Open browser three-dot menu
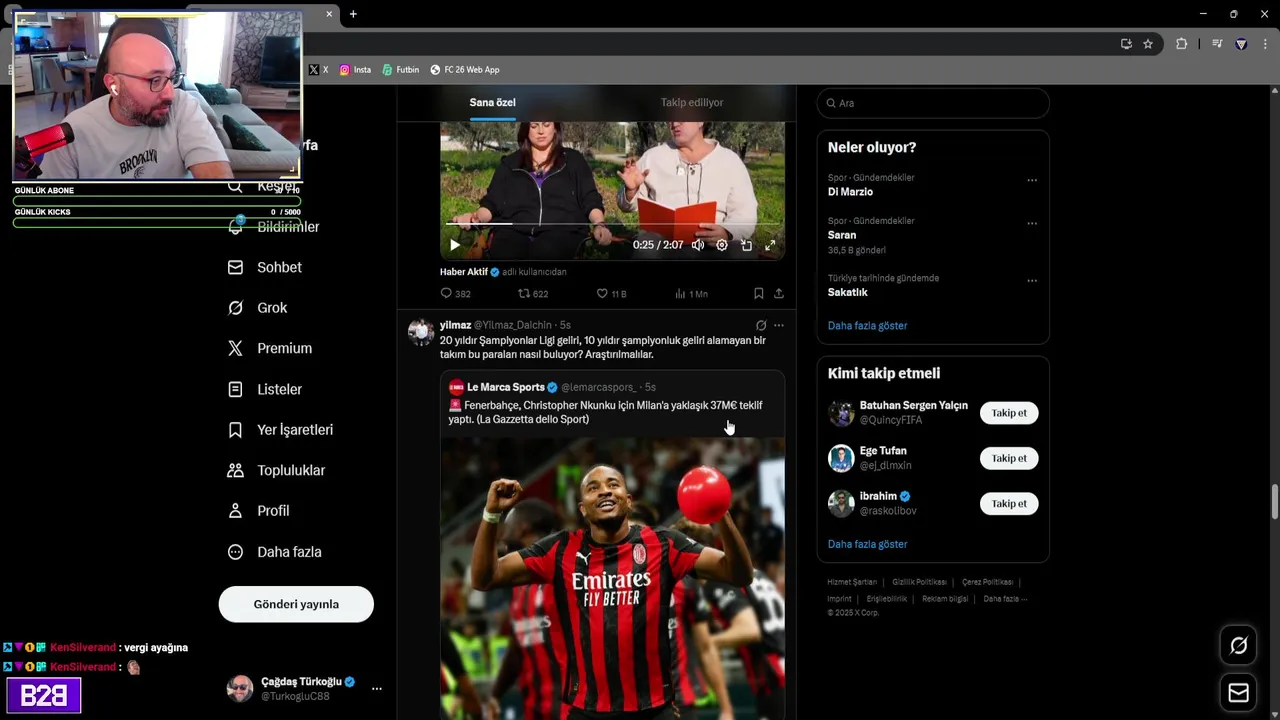Screen dimensions: 1280x720 coord(1265,44)
